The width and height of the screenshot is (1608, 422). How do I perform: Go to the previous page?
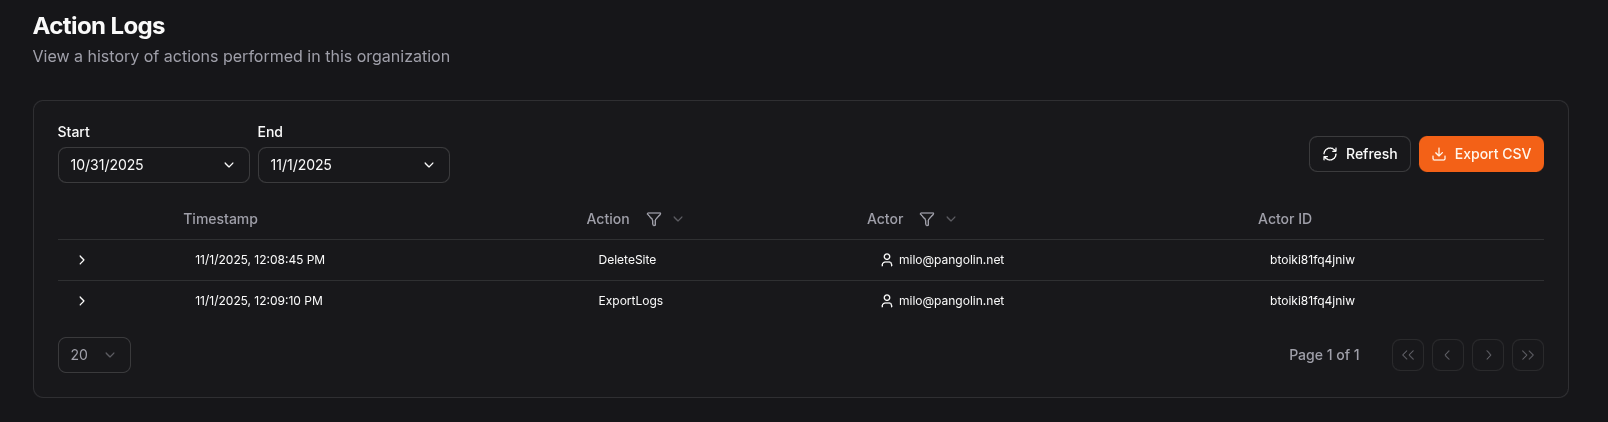click(1447, 355)
